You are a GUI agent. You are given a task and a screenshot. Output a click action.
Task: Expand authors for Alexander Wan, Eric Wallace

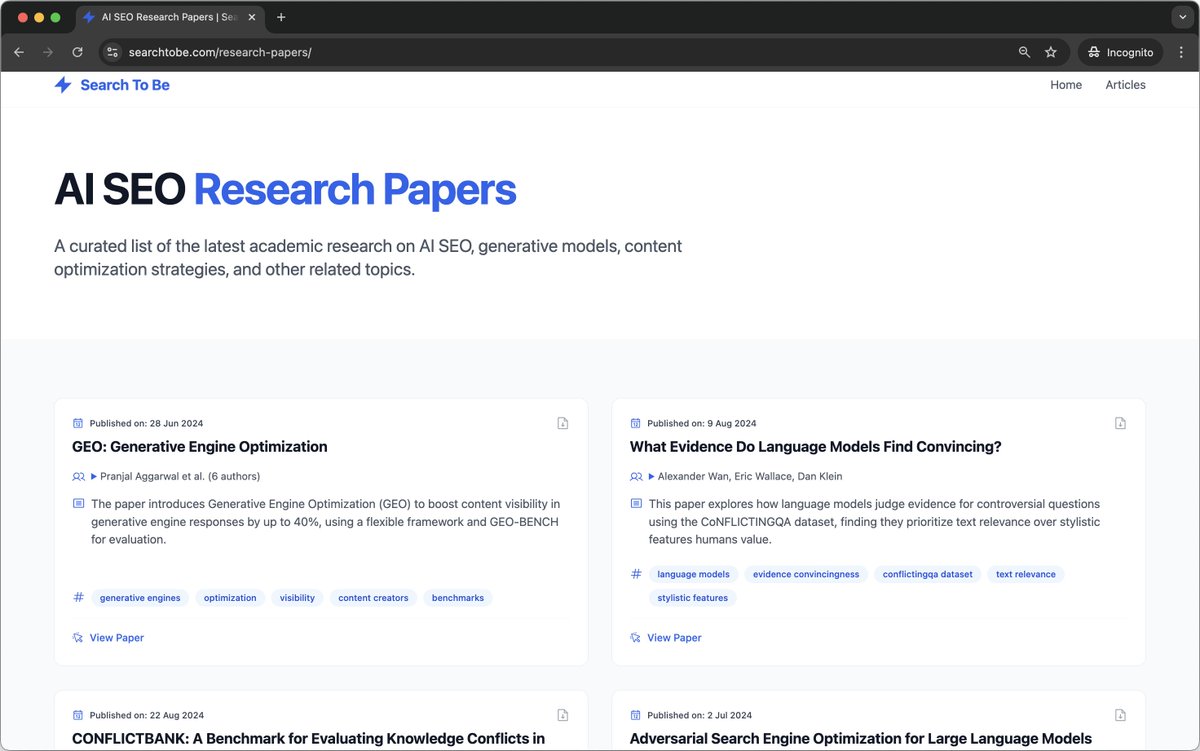(652, 476)
